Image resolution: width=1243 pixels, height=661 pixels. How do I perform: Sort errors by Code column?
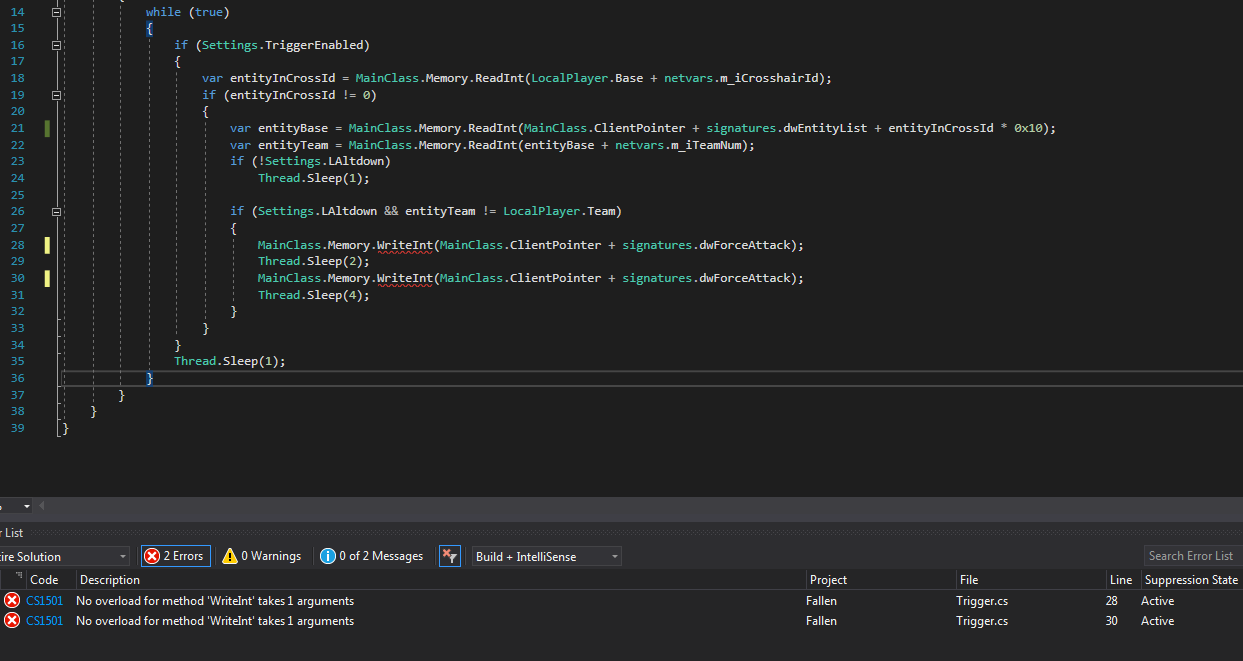tap(44, 580)
